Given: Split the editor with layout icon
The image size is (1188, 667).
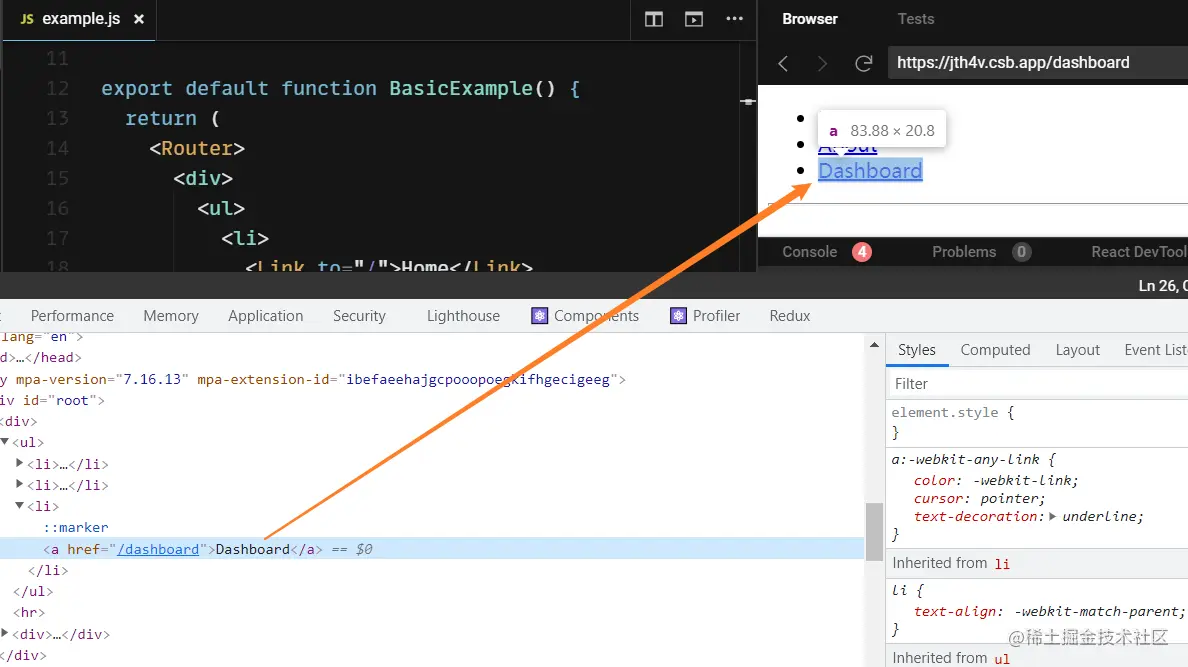Looking at the screenshot, I should click(x=654, y=19).
